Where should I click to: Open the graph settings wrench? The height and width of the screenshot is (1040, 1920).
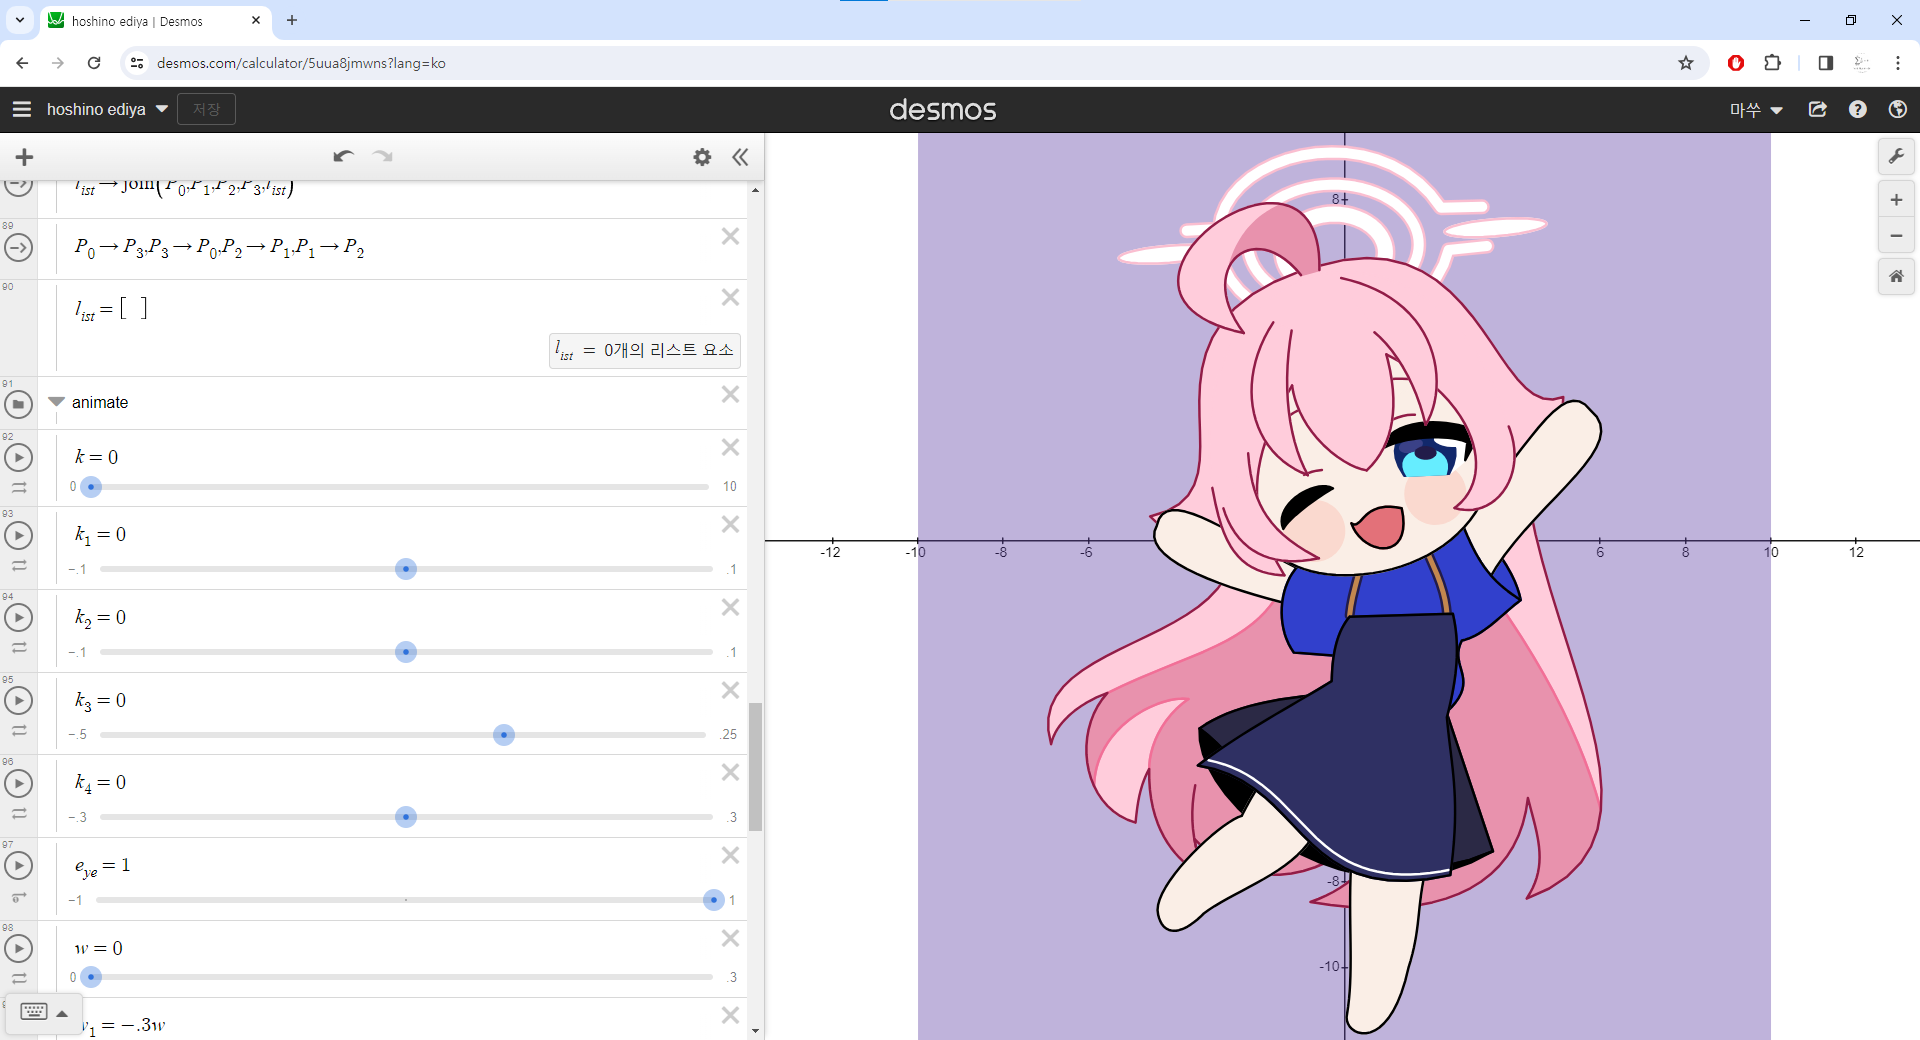1895,157
